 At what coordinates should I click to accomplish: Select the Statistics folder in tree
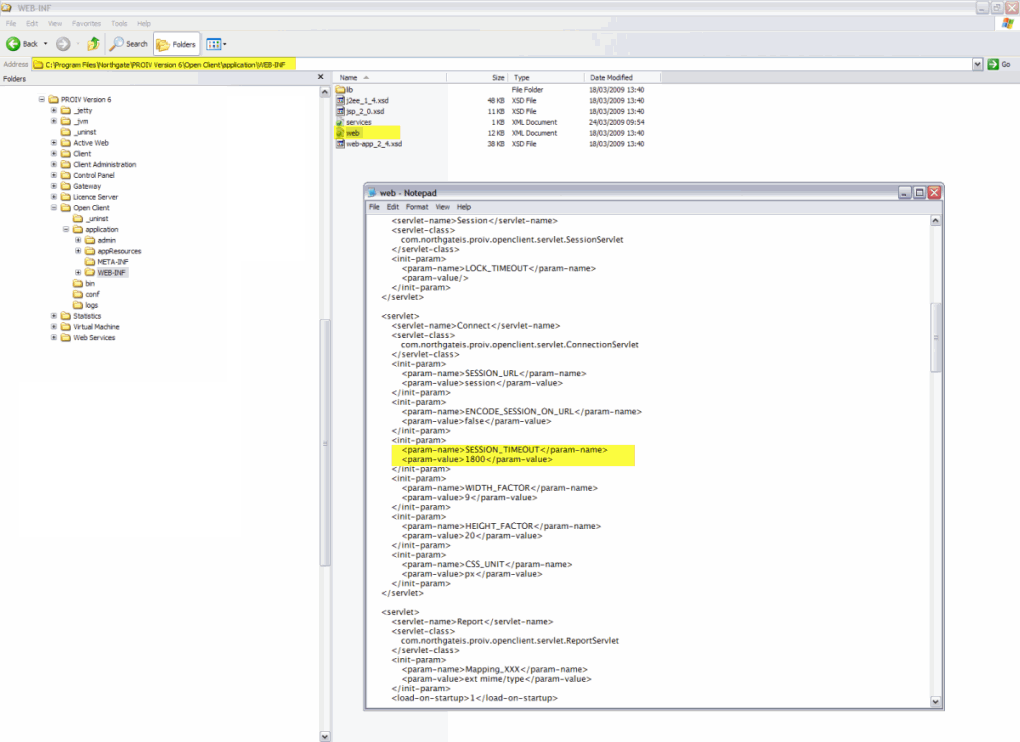click(x=87, y=316)
